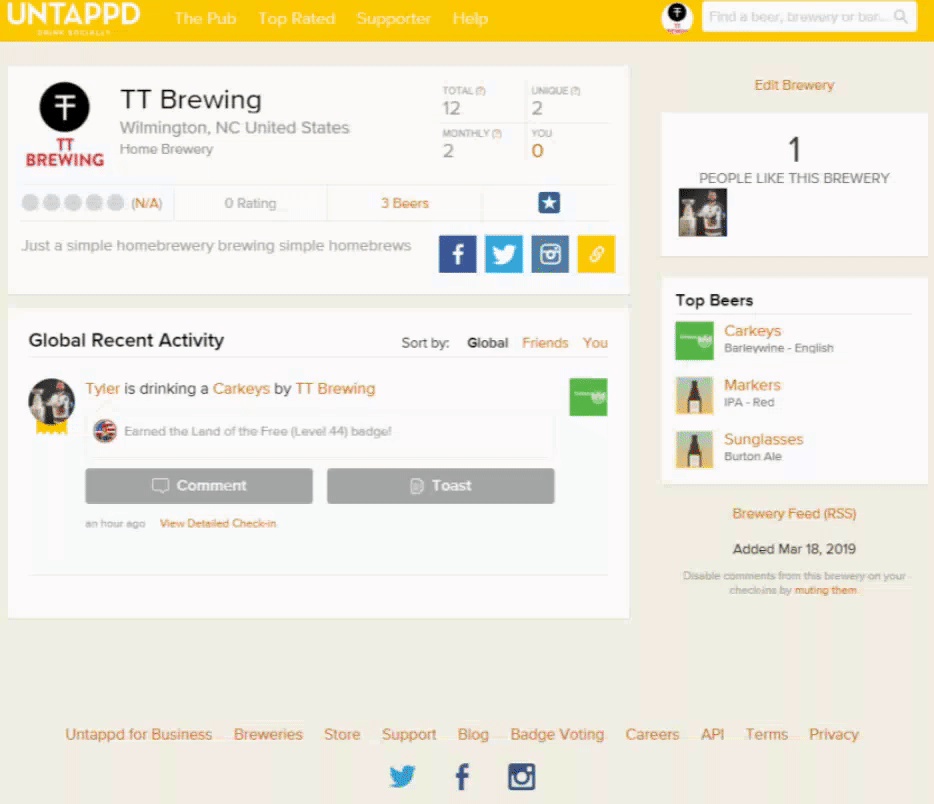Focus the beer, brewery or bar search field
The image size is (934, 804).
point(809,17)
